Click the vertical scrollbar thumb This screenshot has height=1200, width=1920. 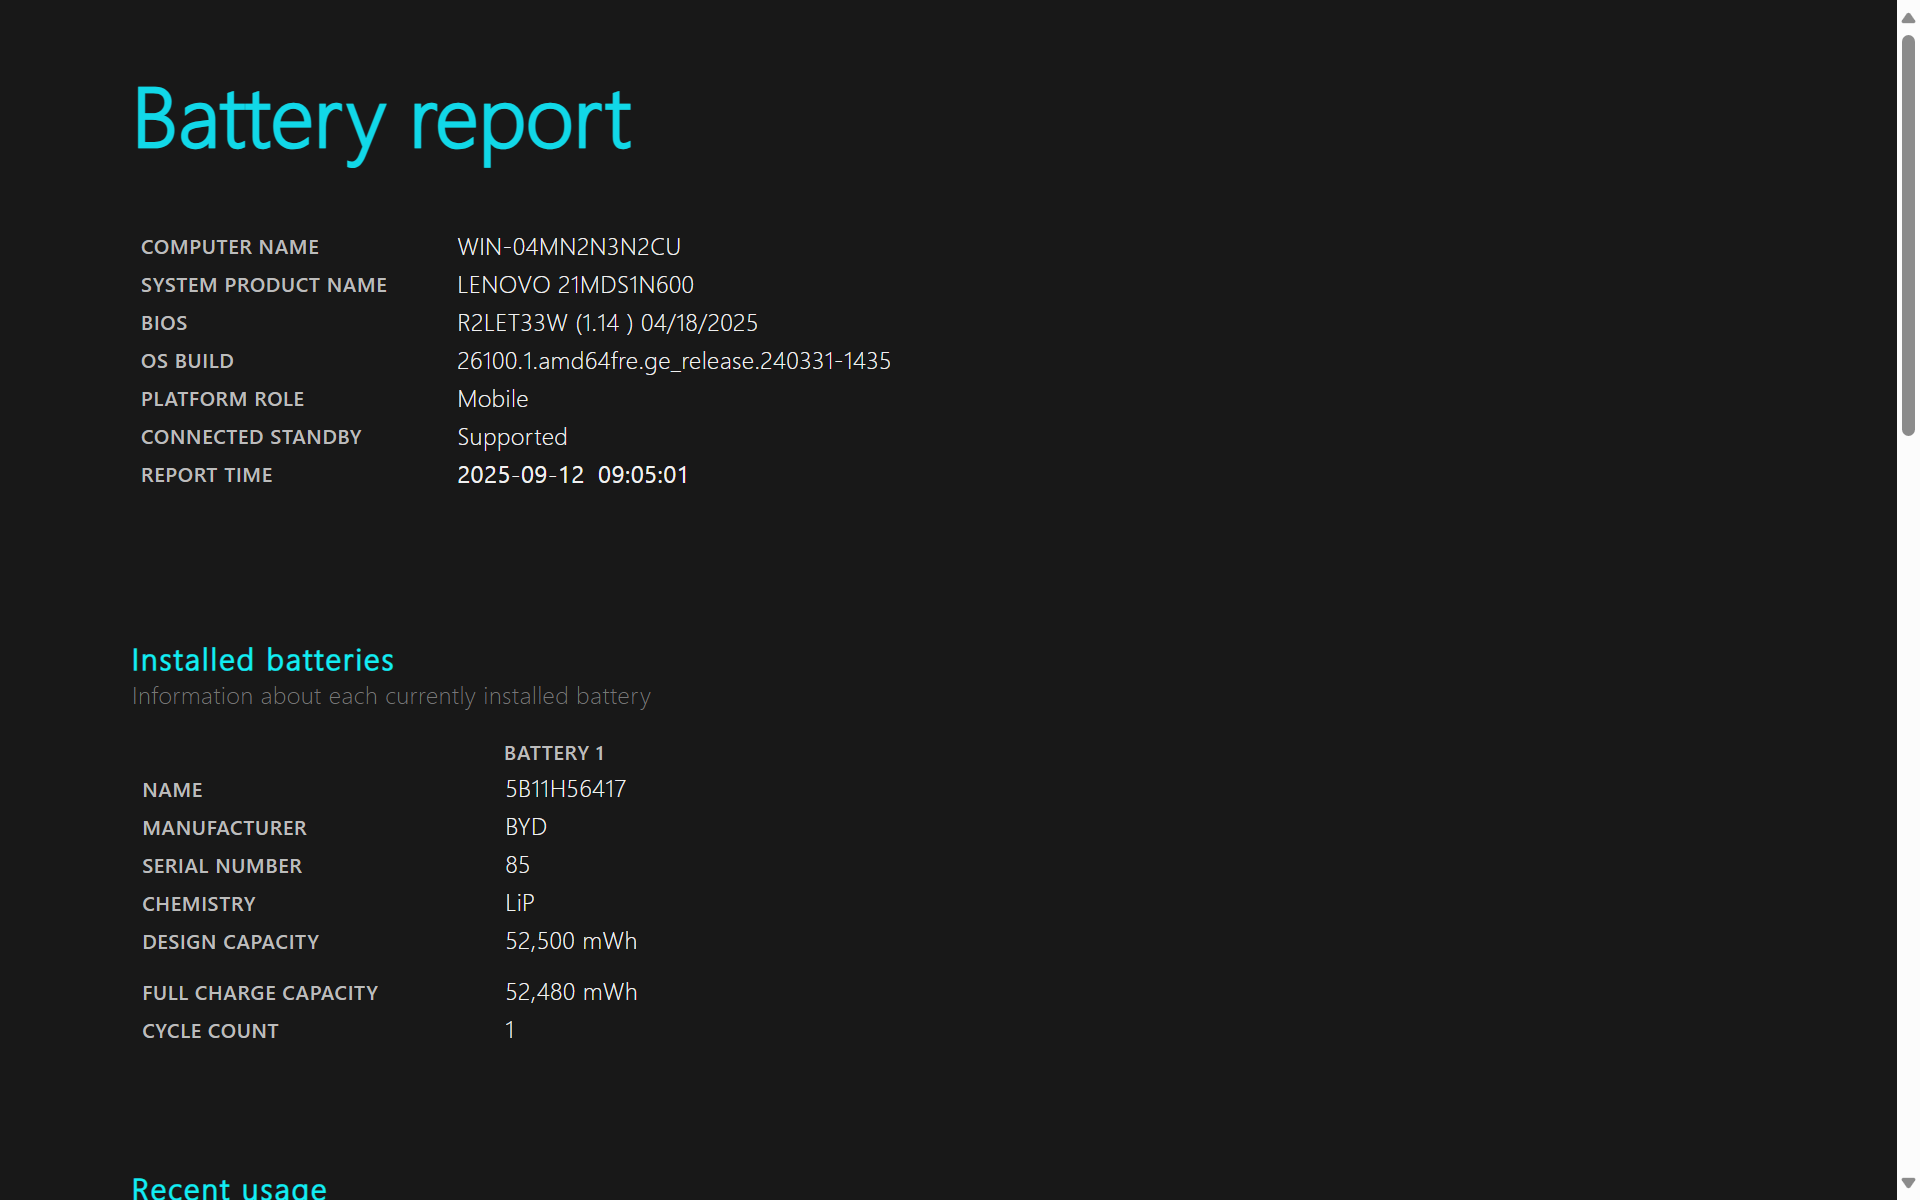(1908, 235)
